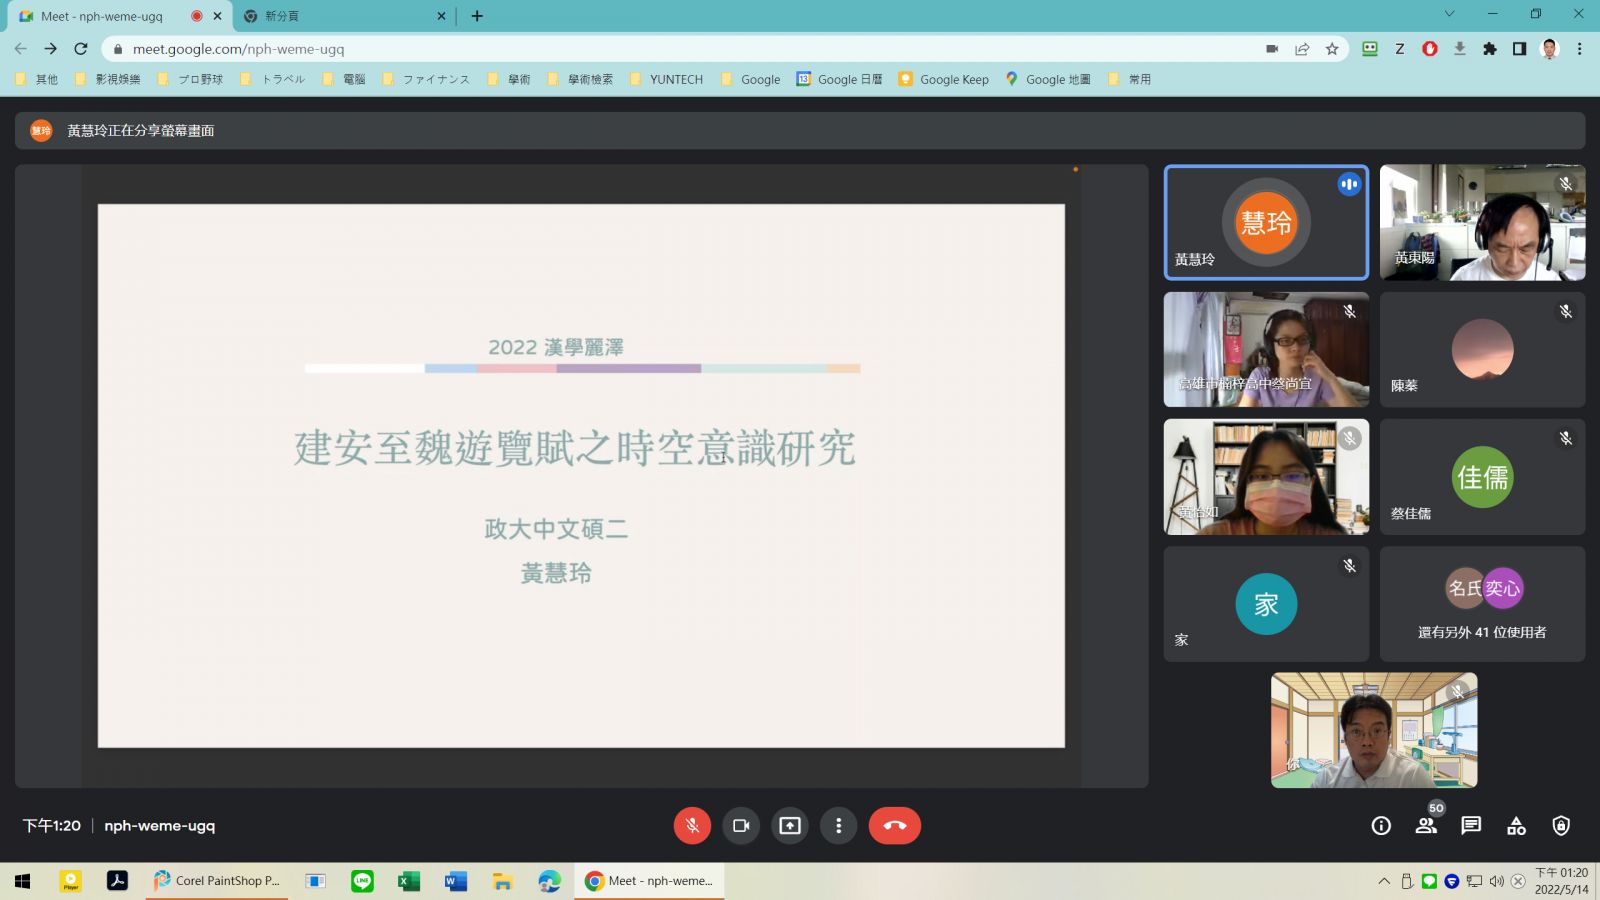Open the chat messages panel
Image resolution: width=1600 pixels, height=900 pixels.
click(x=1471, y=826)
